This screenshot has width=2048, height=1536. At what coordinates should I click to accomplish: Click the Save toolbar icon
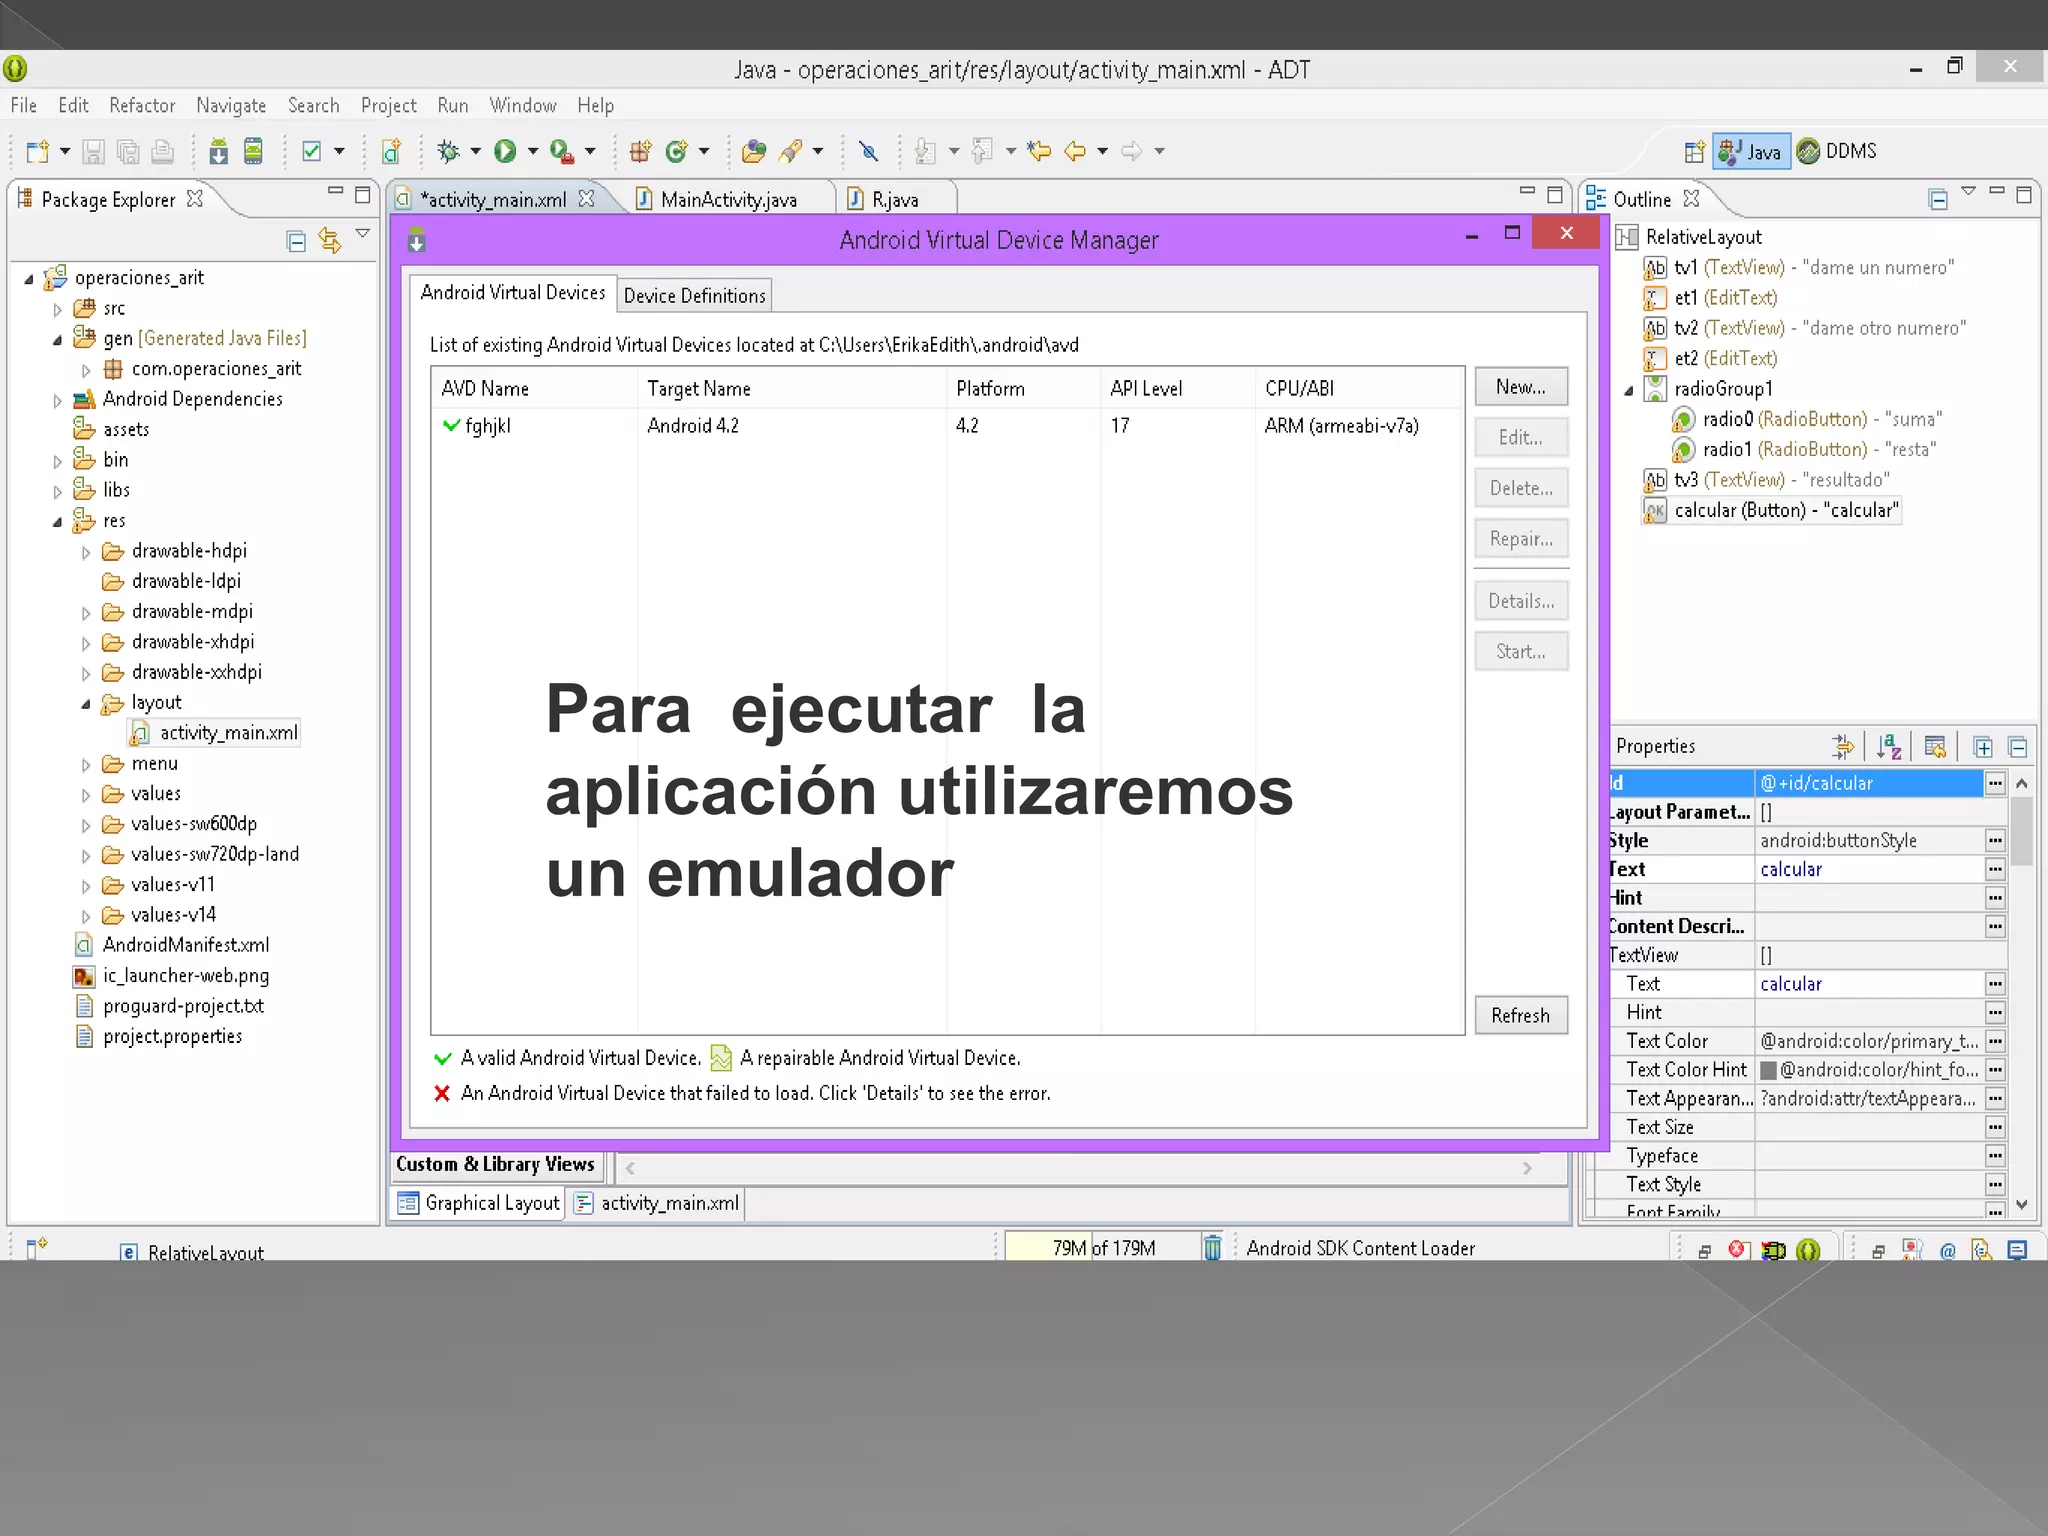[93, 151]
